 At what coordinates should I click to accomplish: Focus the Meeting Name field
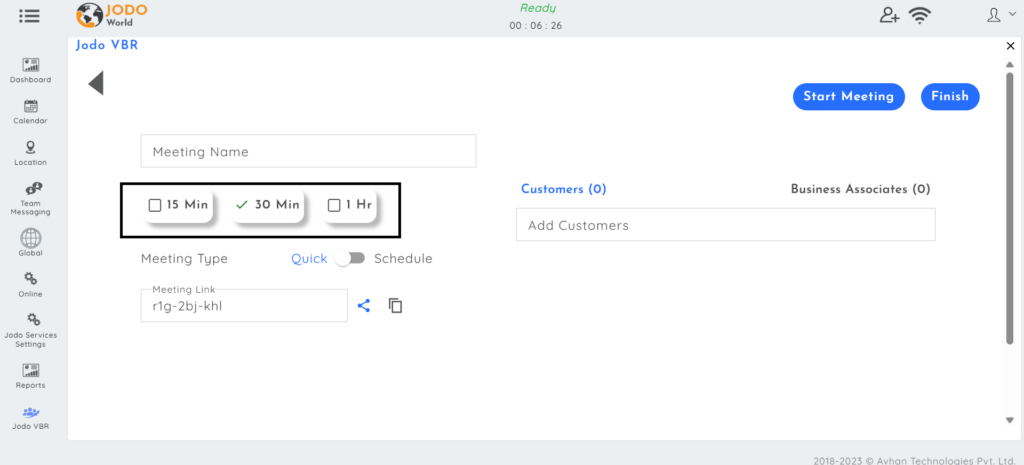308,152
